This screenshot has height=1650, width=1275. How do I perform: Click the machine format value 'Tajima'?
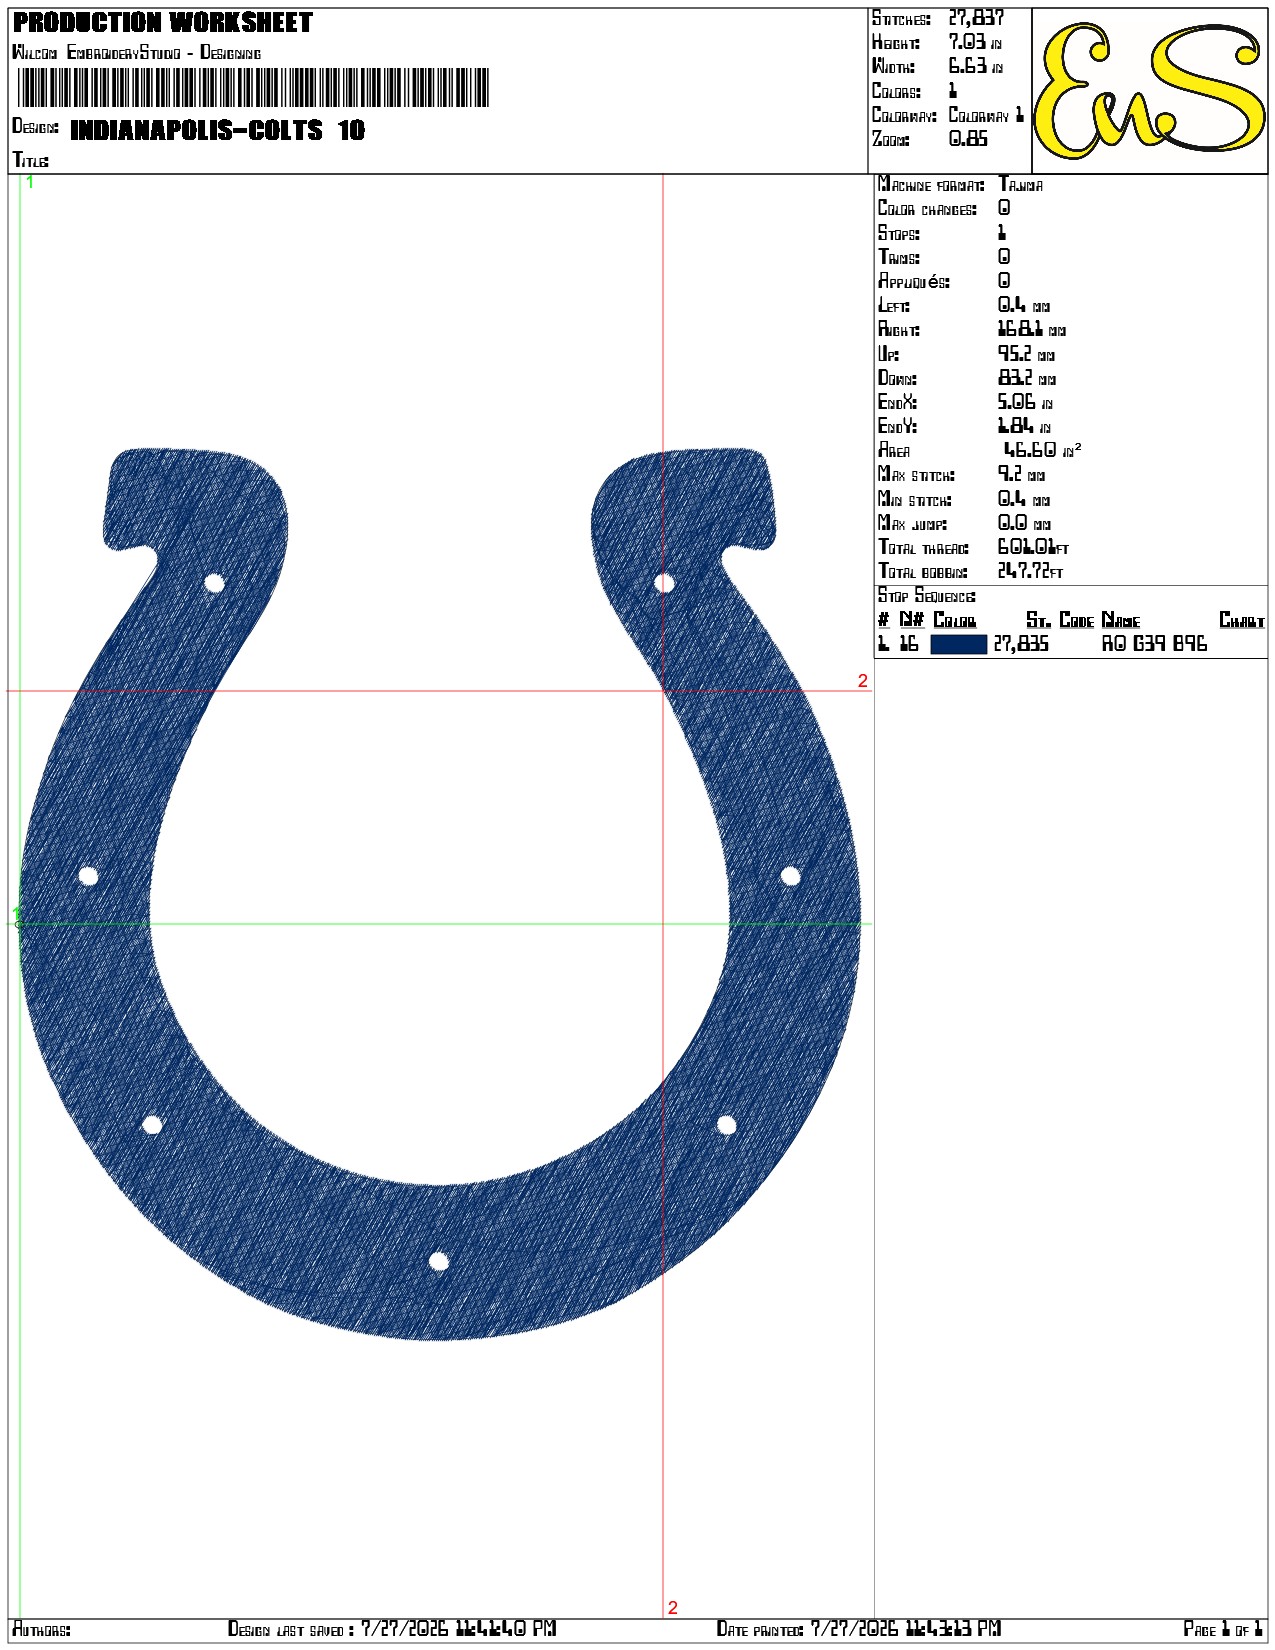[x=1021, y=185]
